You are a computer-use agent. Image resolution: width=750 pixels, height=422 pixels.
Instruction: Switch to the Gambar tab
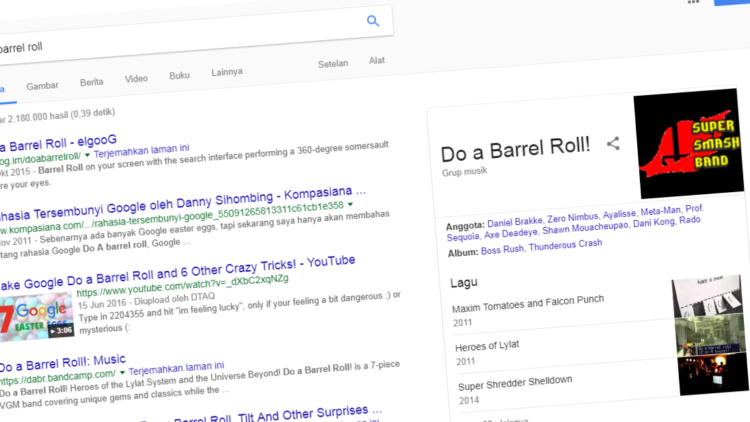(x=42, y=86)
